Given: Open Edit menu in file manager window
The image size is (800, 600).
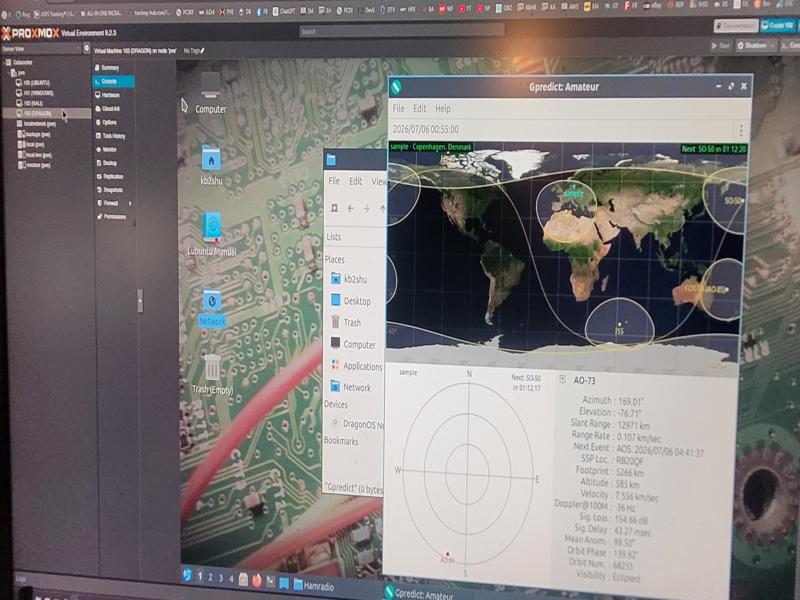Looking at the screenshot, I should click(x=356, y=181).
